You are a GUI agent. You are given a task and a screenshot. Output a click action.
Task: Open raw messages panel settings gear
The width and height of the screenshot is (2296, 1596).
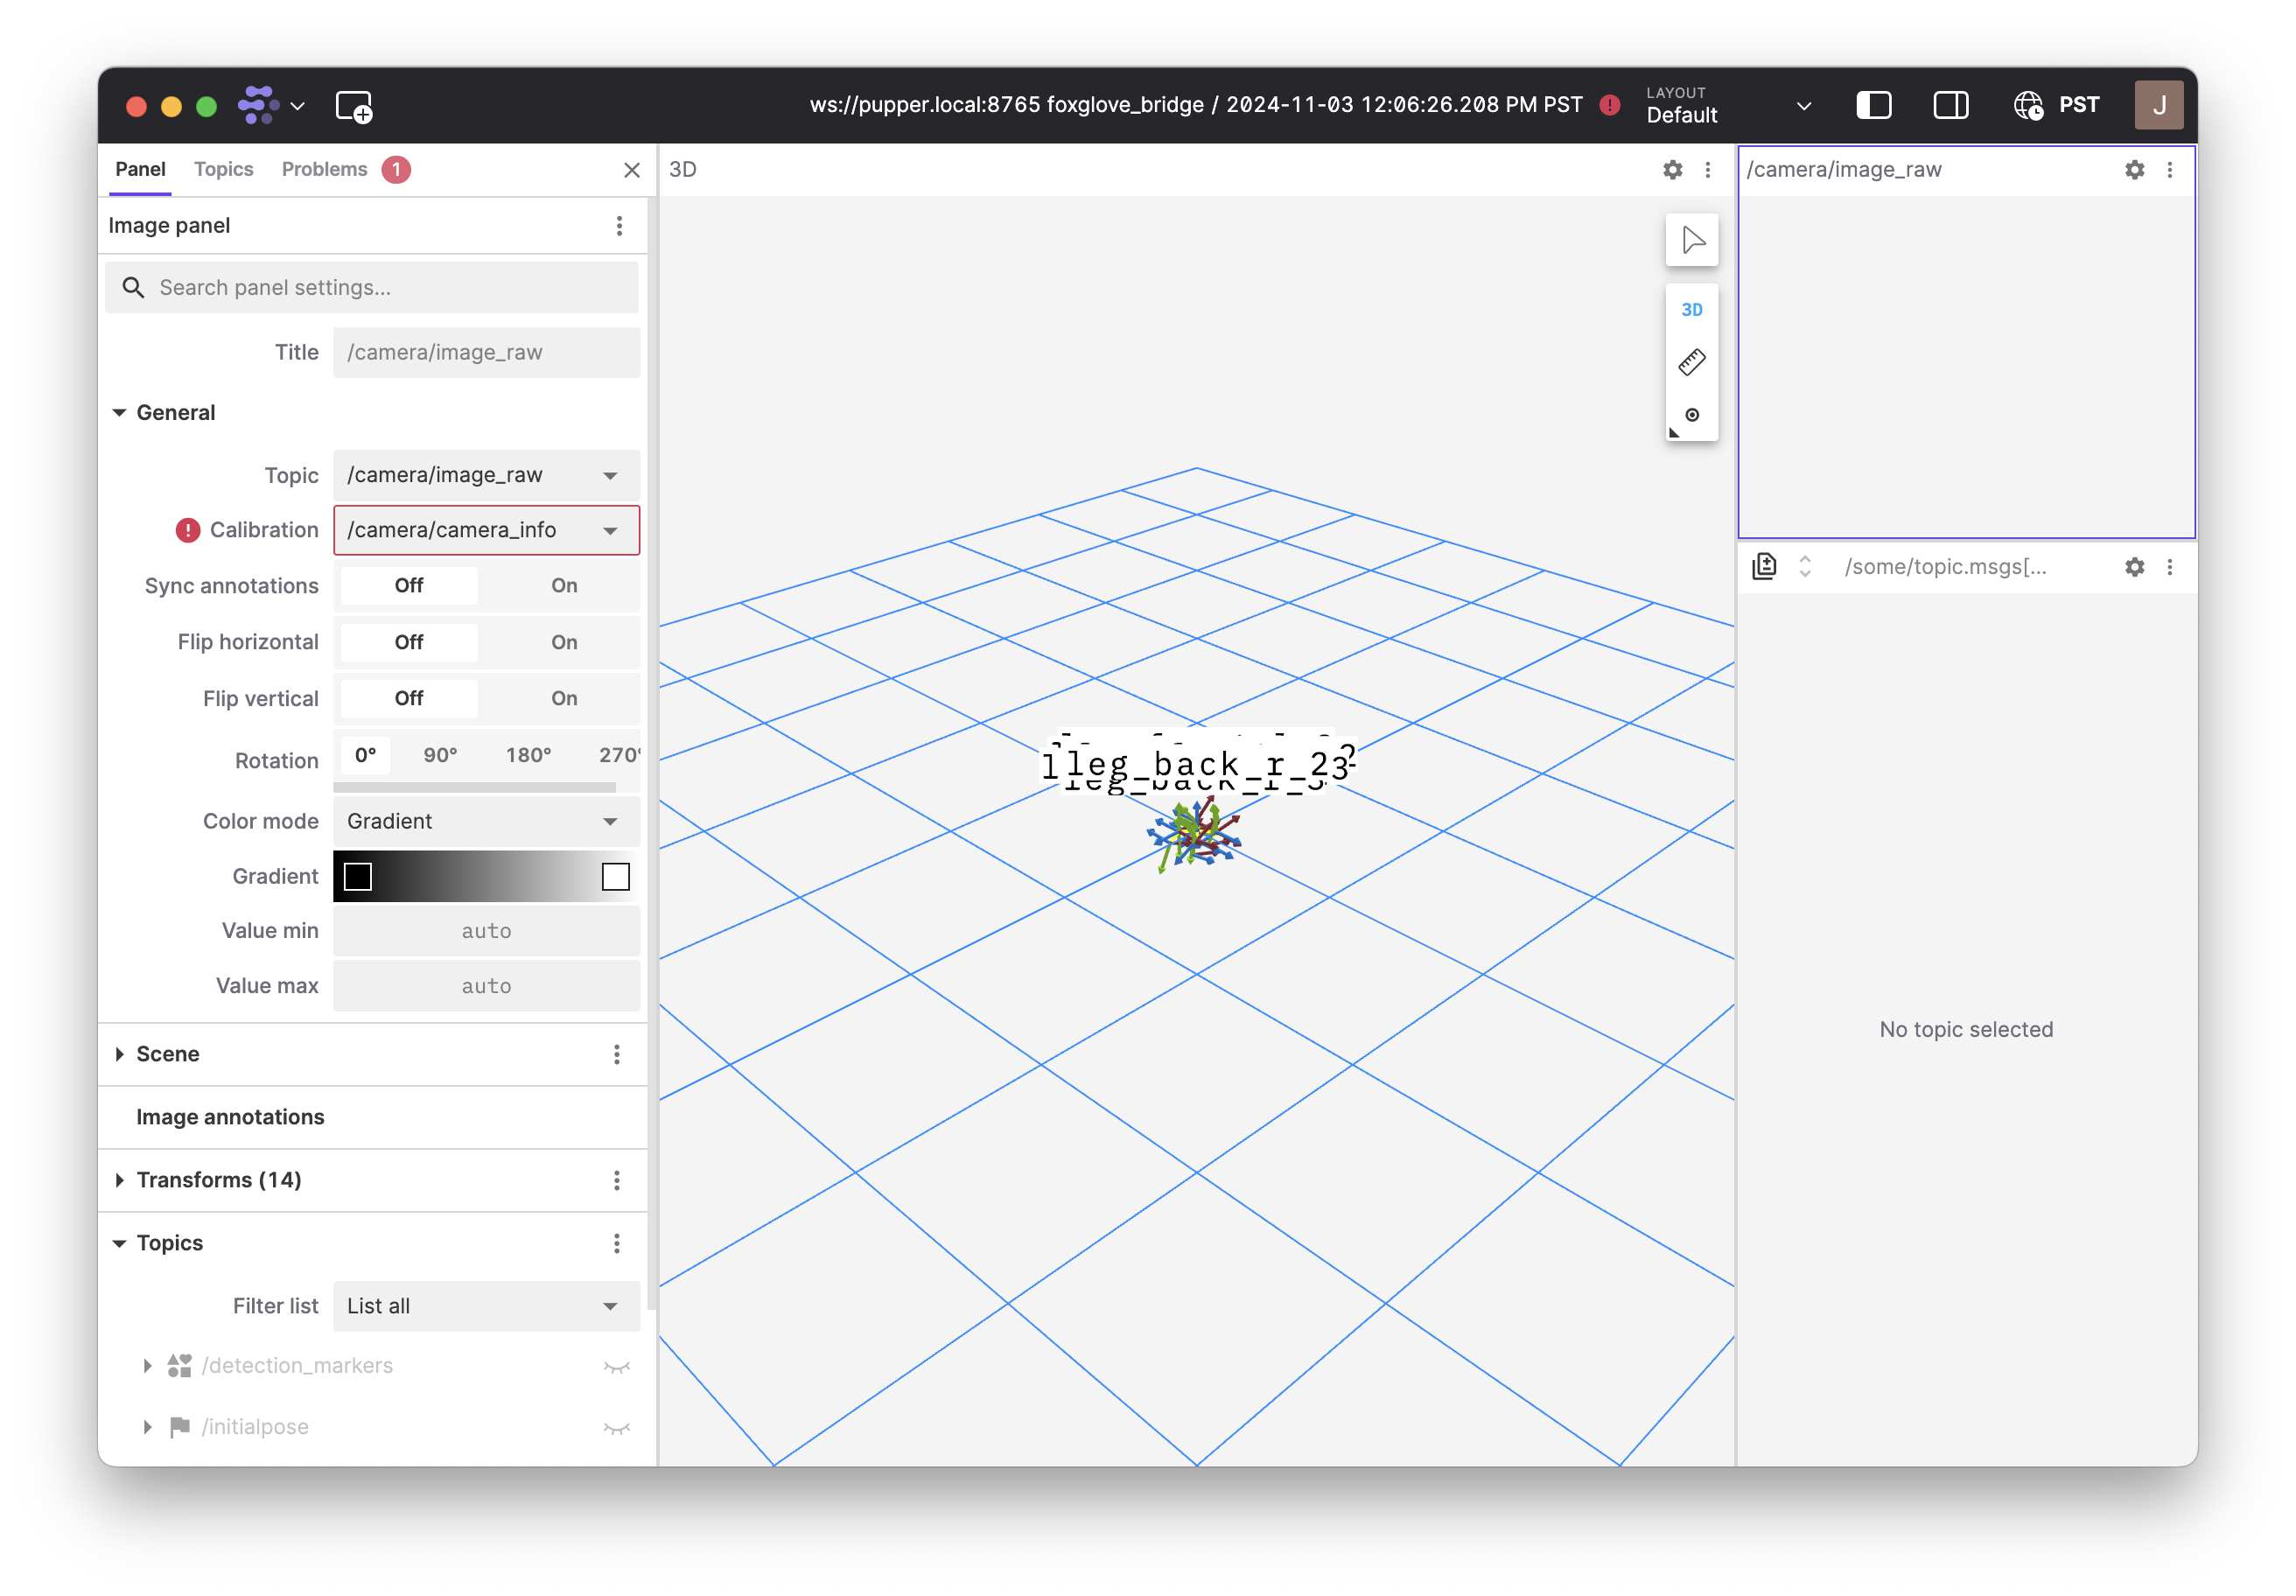coord(2134,567)
